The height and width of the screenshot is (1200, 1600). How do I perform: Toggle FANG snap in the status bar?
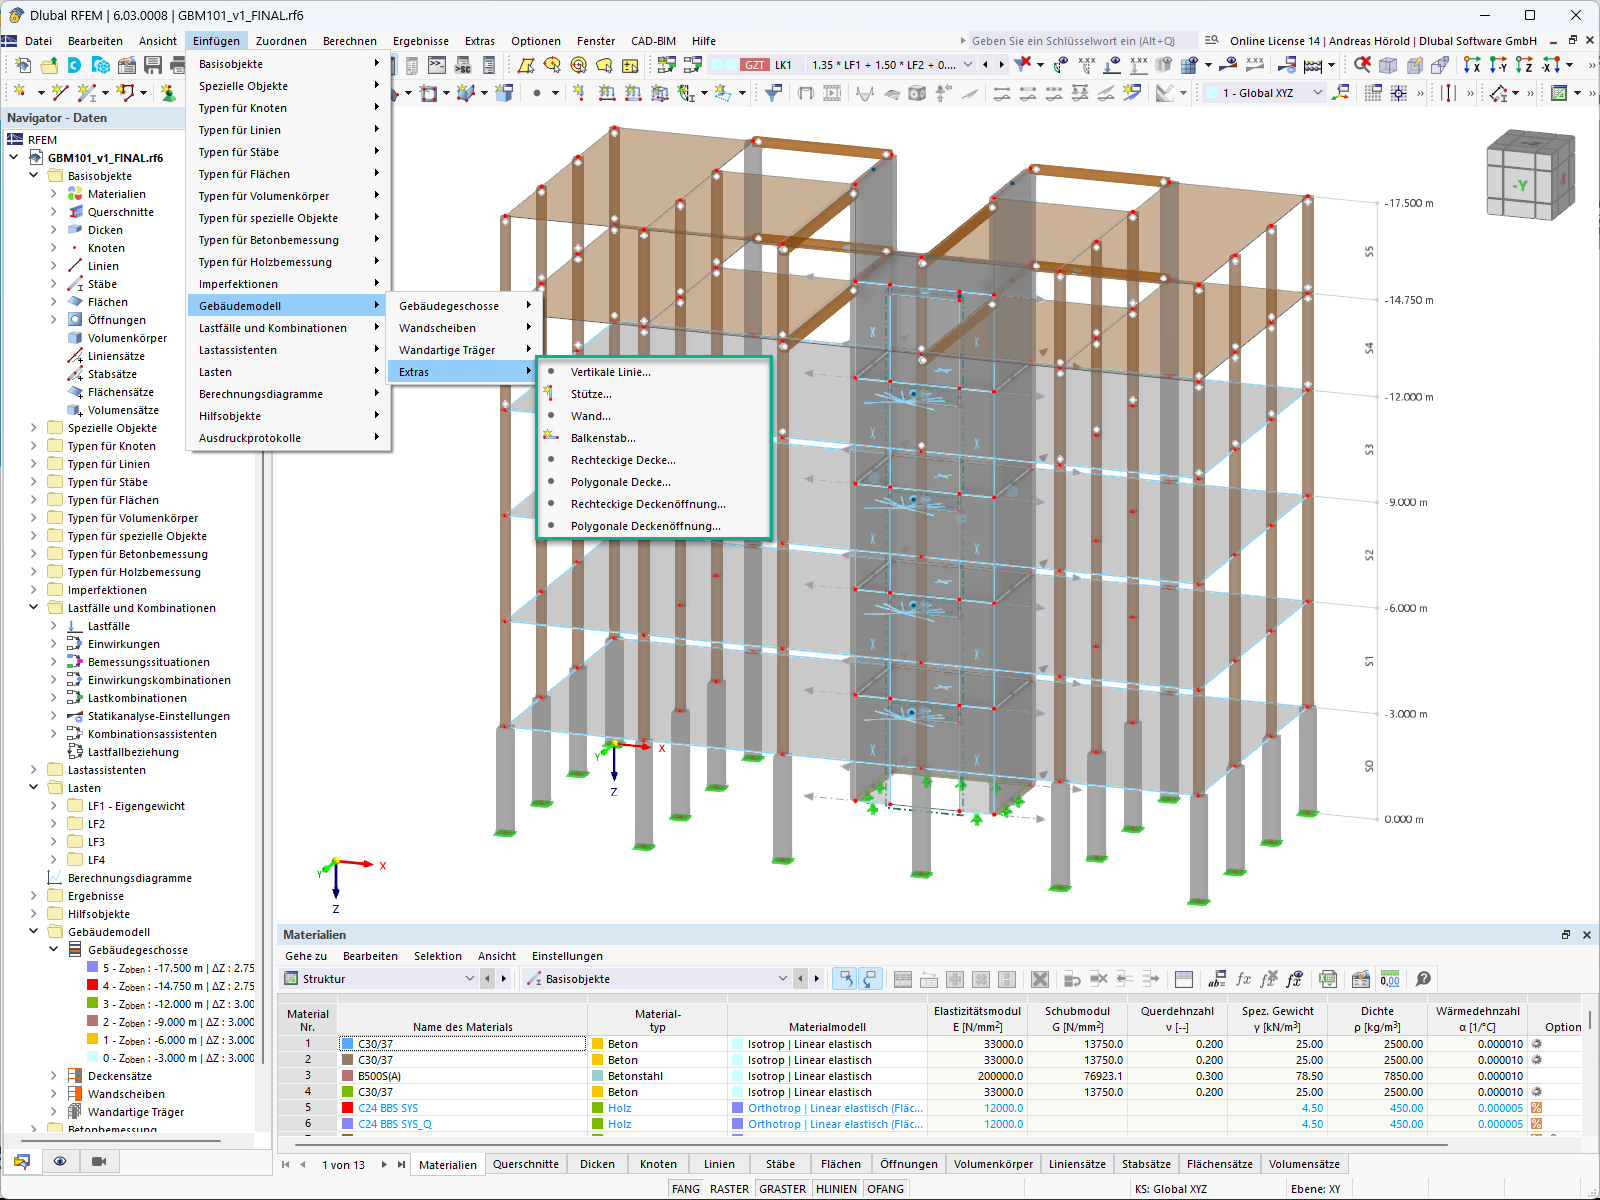(x=686, y=1189)
